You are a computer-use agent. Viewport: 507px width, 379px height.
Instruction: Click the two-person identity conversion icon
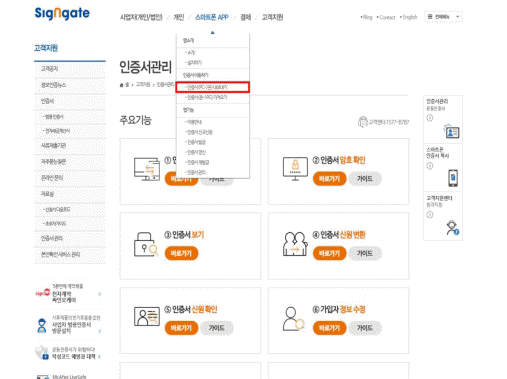[x=295, y=244]
